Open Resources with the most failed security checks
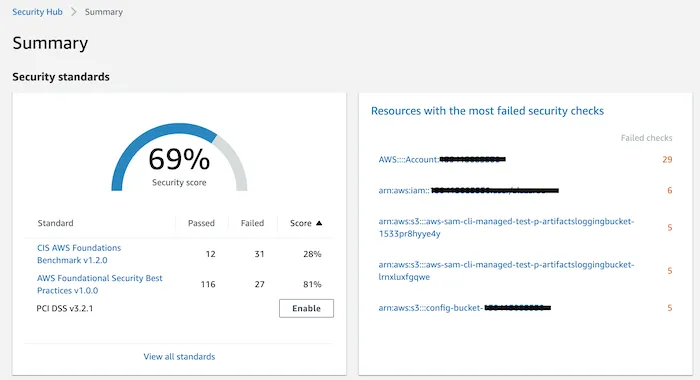Image resolution: width=700 pixels, height=380 pixels. 487,111
